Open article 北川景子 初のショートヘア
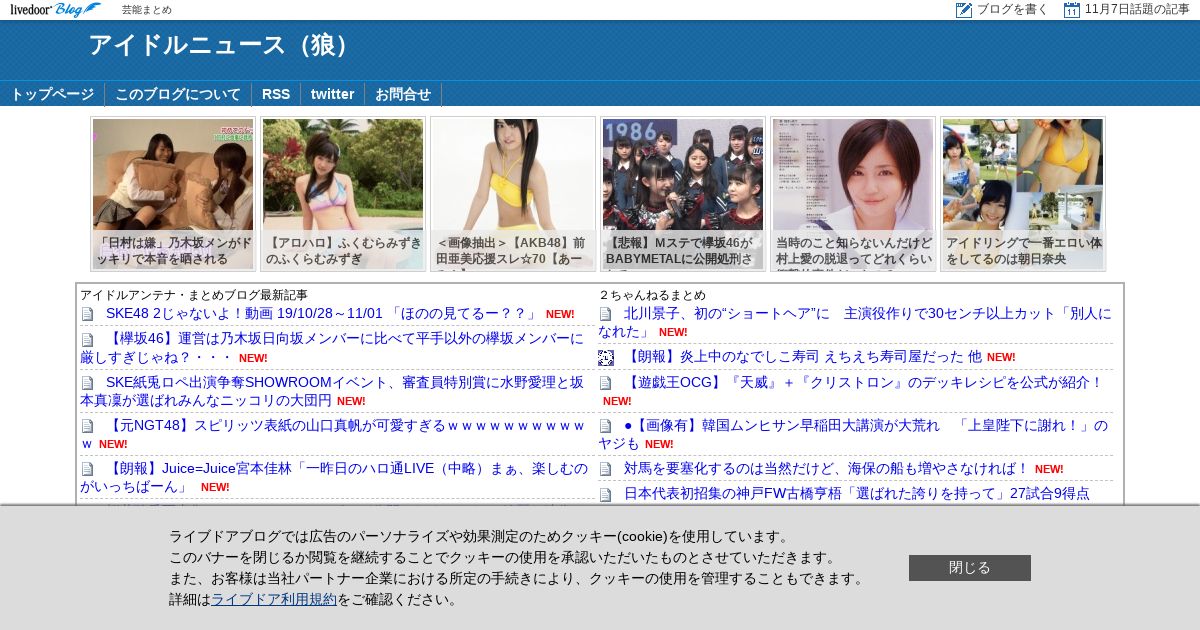 [855, 322]
